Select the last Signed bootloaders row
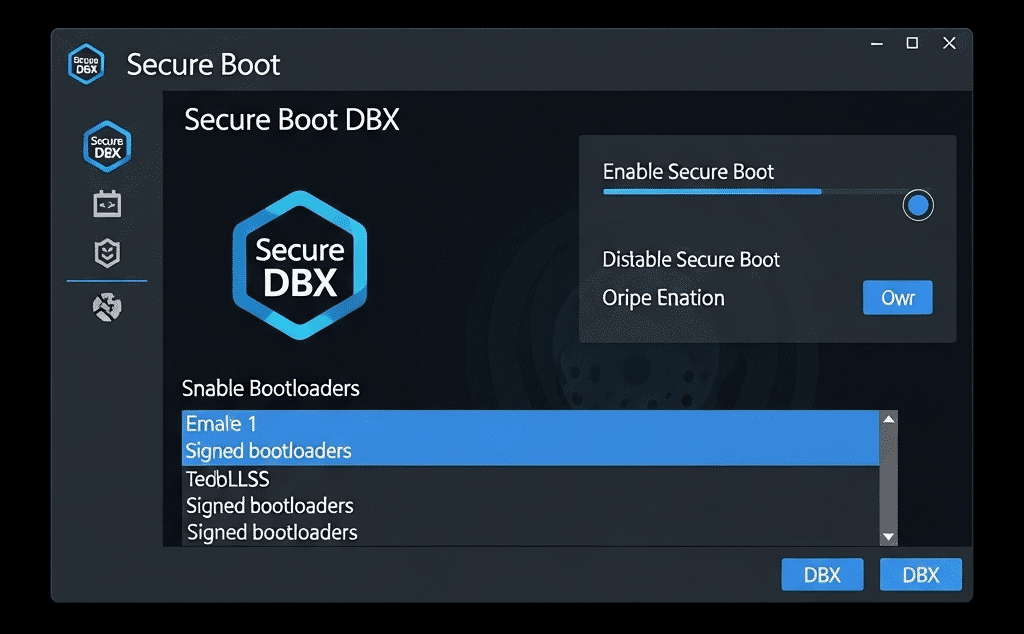This screenshot has width=1024, height=634. pyautogui.click(x=530, y=532)
